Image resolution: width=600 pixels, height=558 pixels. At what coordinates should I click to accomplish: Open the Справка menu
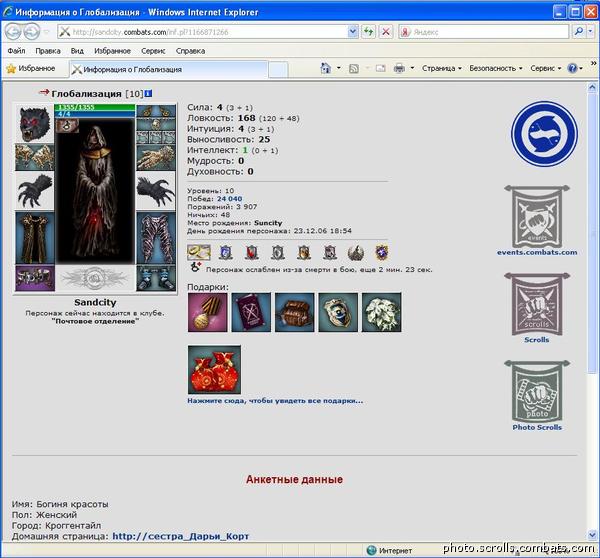[190, 50]
